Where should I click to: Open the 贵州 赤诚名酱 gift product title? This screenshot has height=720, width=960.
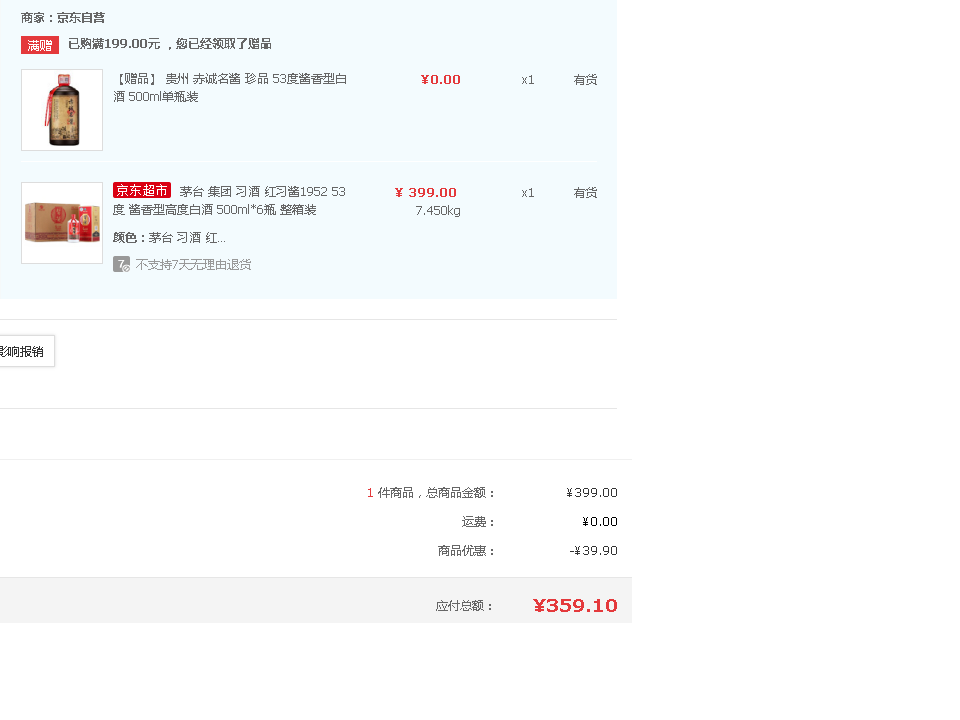(230, 88)
